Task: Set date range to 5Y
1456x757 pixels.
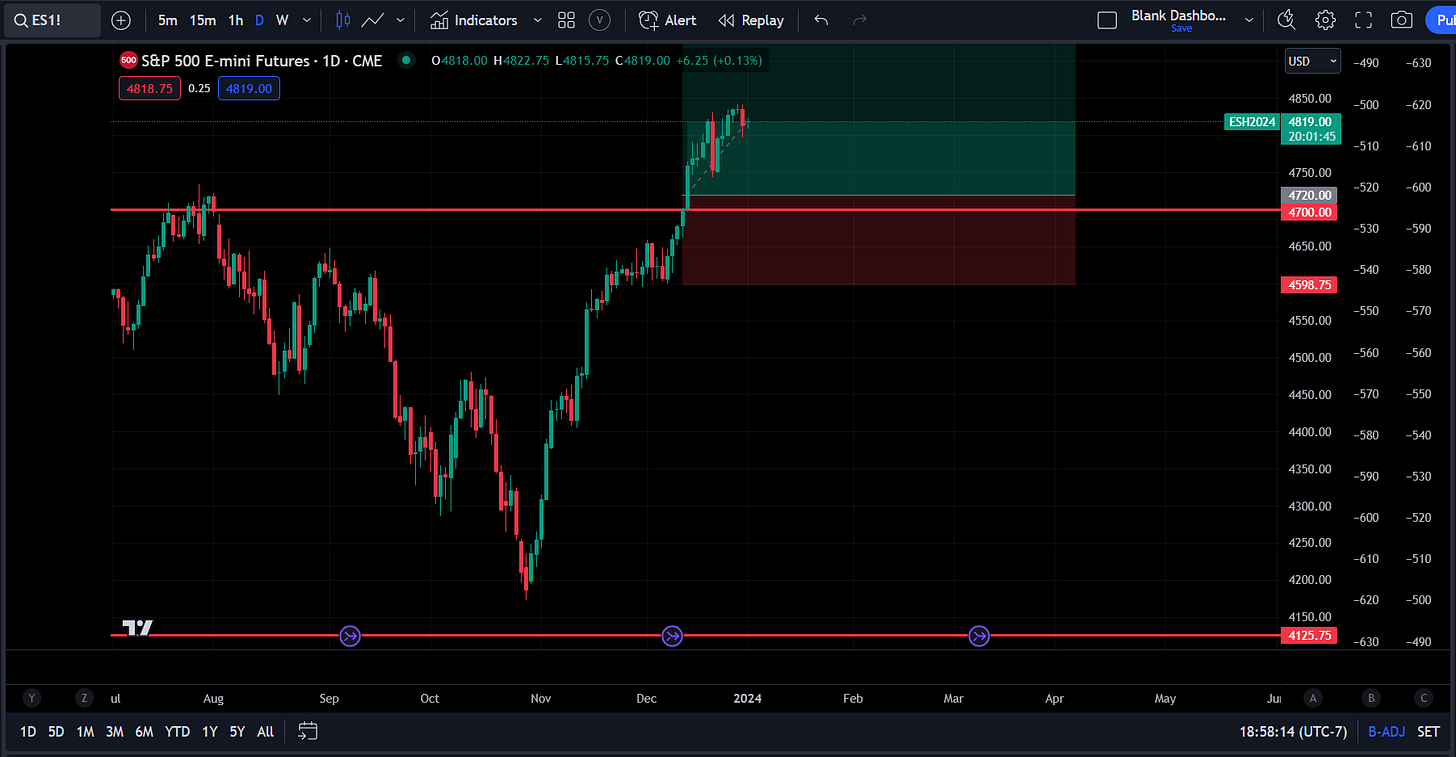Action: [x=237, y=732]
